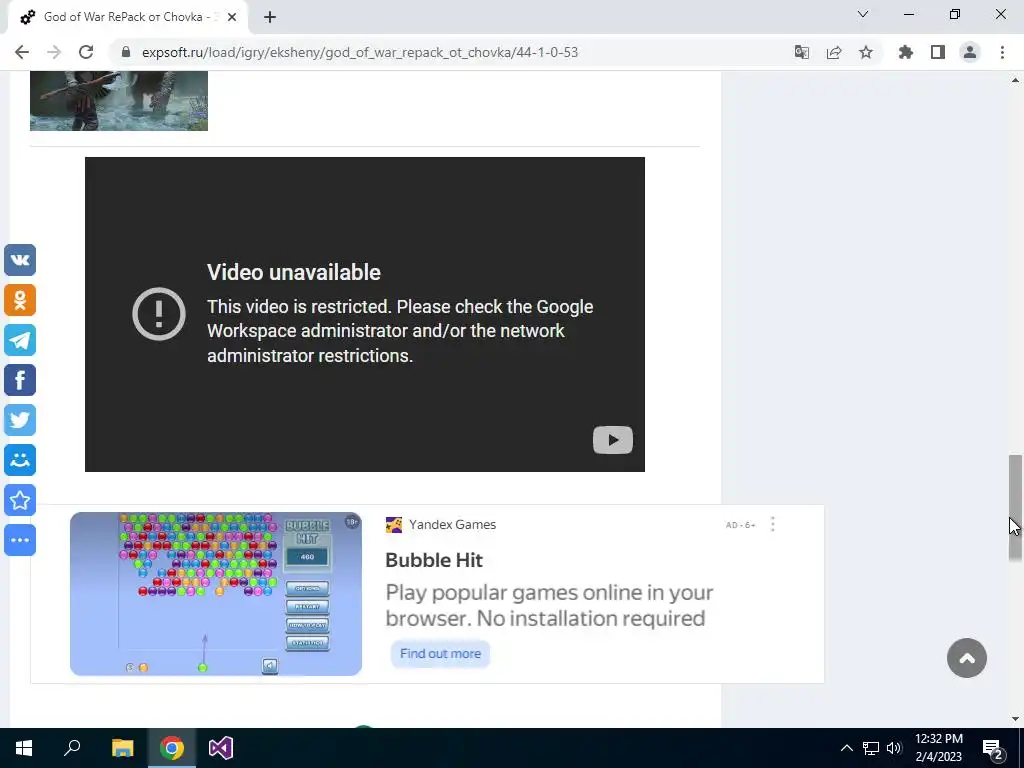Share via Moi Mir smiley icon
1024x768 pixels.
point(20,460)
